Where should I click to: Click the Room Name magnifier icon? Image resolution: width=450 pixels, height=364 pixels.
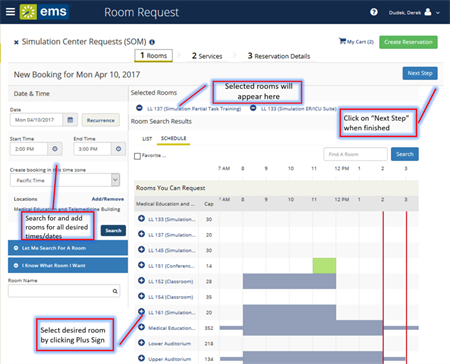[115, 291]
